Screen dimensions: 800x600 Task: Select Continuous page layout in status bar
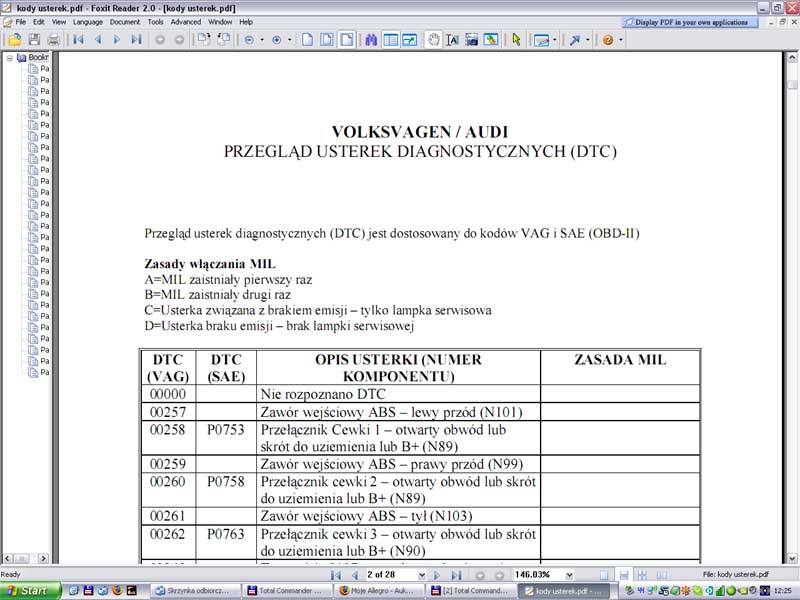point(623,575)
